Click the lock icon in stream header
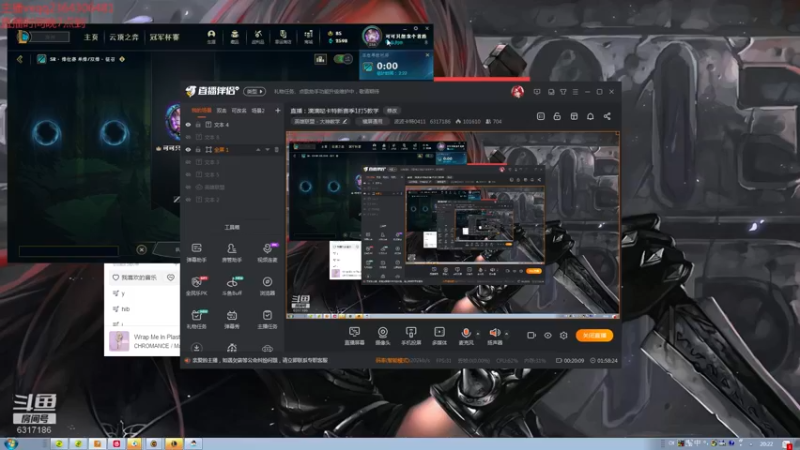Screen dimensions: 800x450 point(557,116)
